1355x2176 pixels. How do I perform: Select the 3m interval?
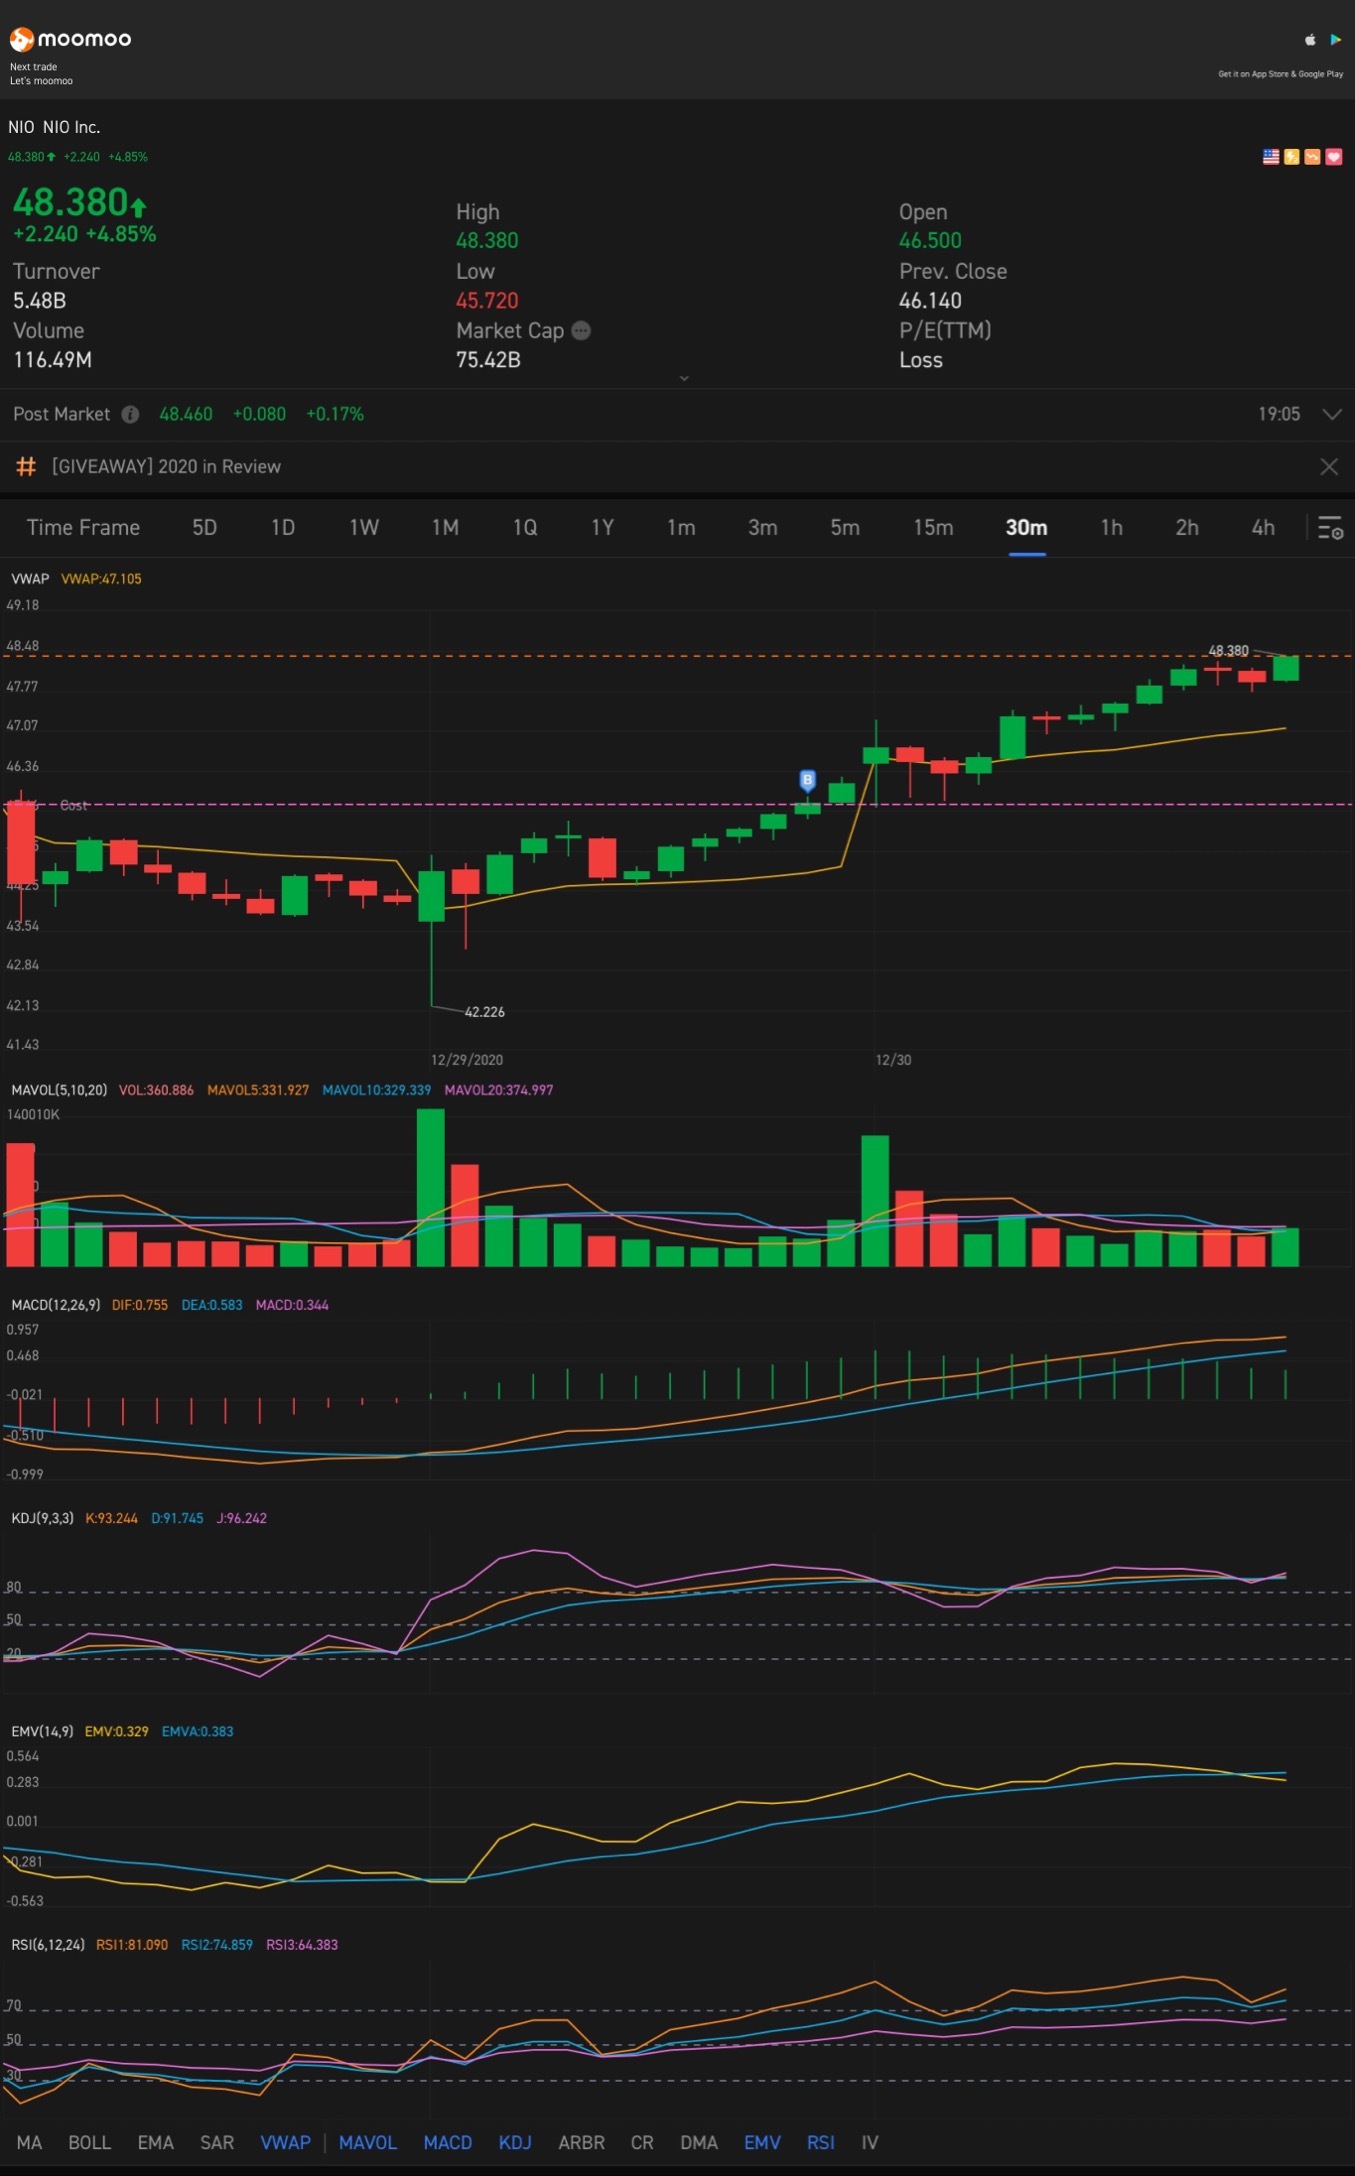(x=763, y=528)
